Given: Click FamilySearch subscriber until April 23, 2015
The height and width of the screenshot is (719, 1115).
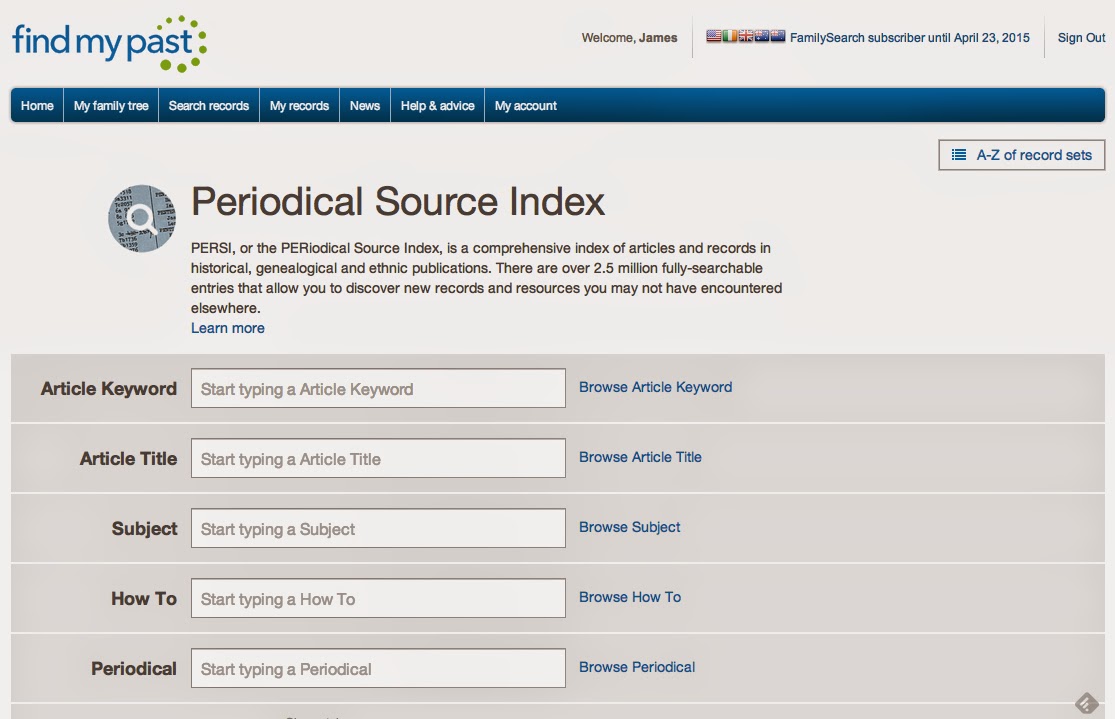Looking at the screenshot, I should [x=909, y=38].
